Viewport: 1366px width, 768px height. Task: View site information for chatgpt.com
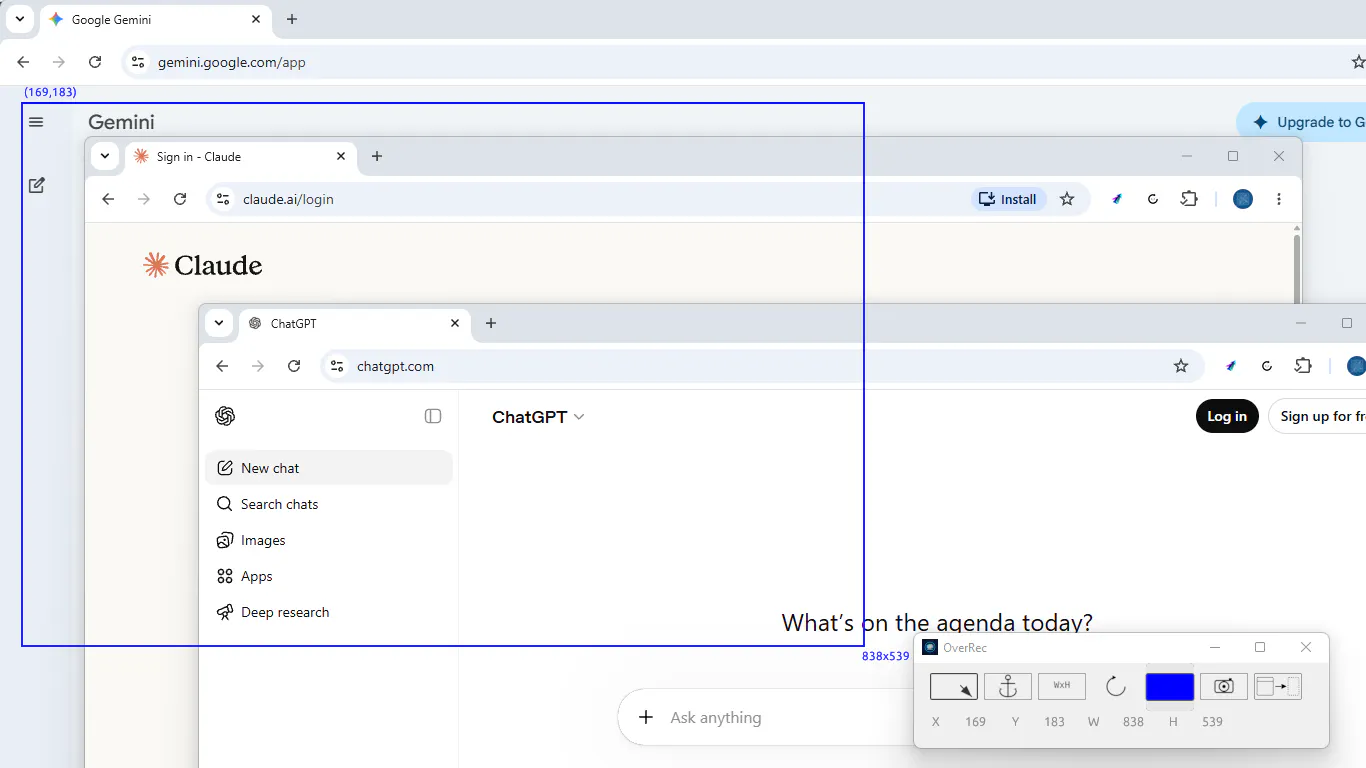337,366
